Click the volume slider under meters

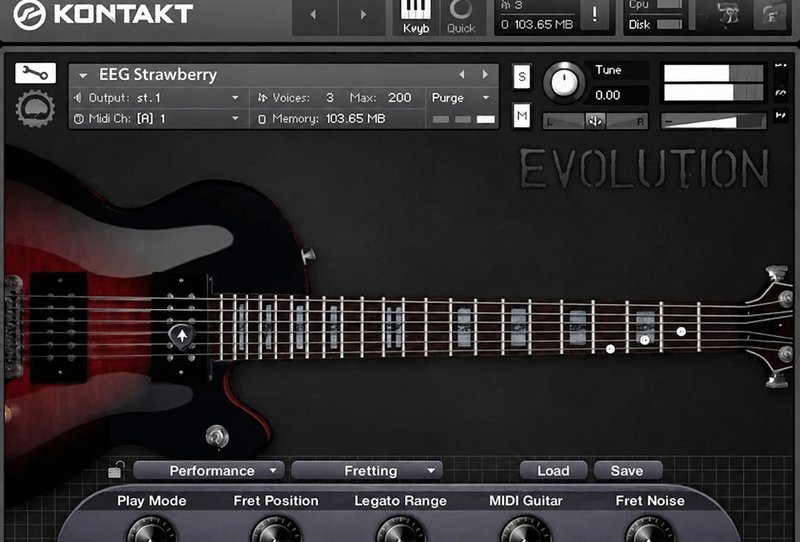pos(713,121)
